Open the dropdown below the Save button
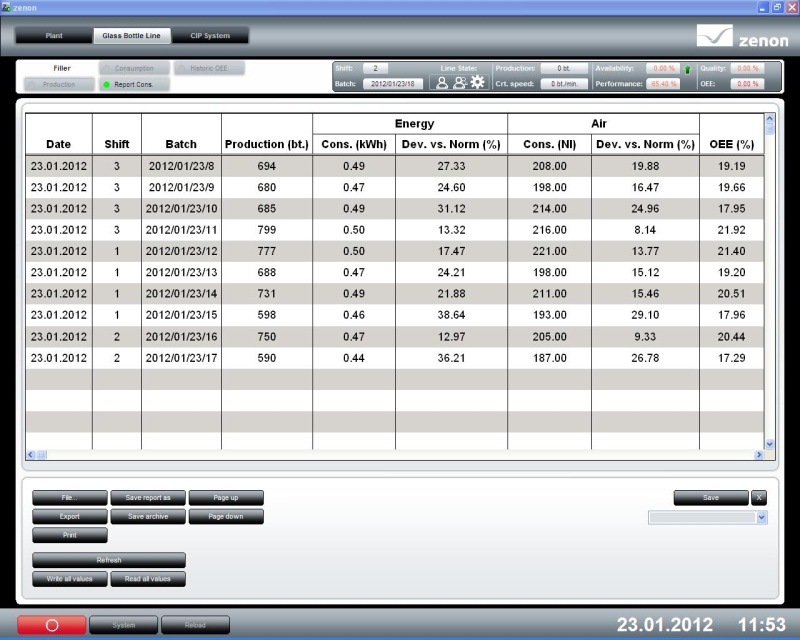 pyautogui.click(x=761, y=518)
